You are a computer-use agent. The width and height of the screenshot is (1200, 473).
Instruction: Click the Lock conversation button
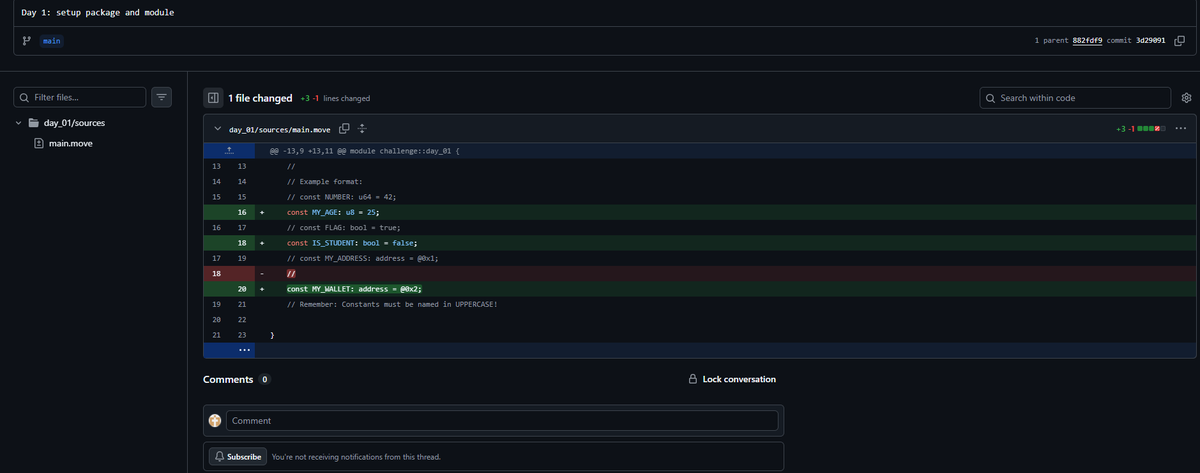pos(732,380)
